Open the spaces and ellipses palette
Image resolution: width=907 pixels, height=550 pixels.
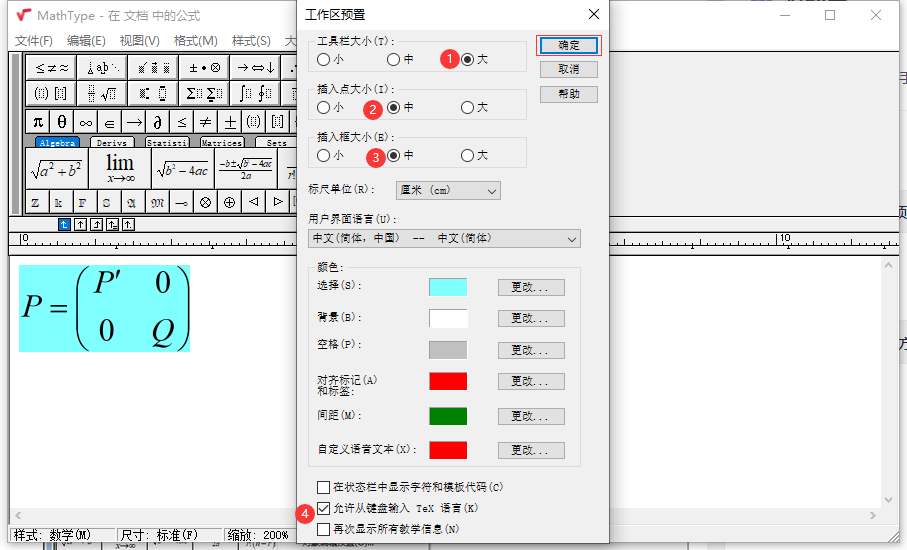click(x=102, y=68)
